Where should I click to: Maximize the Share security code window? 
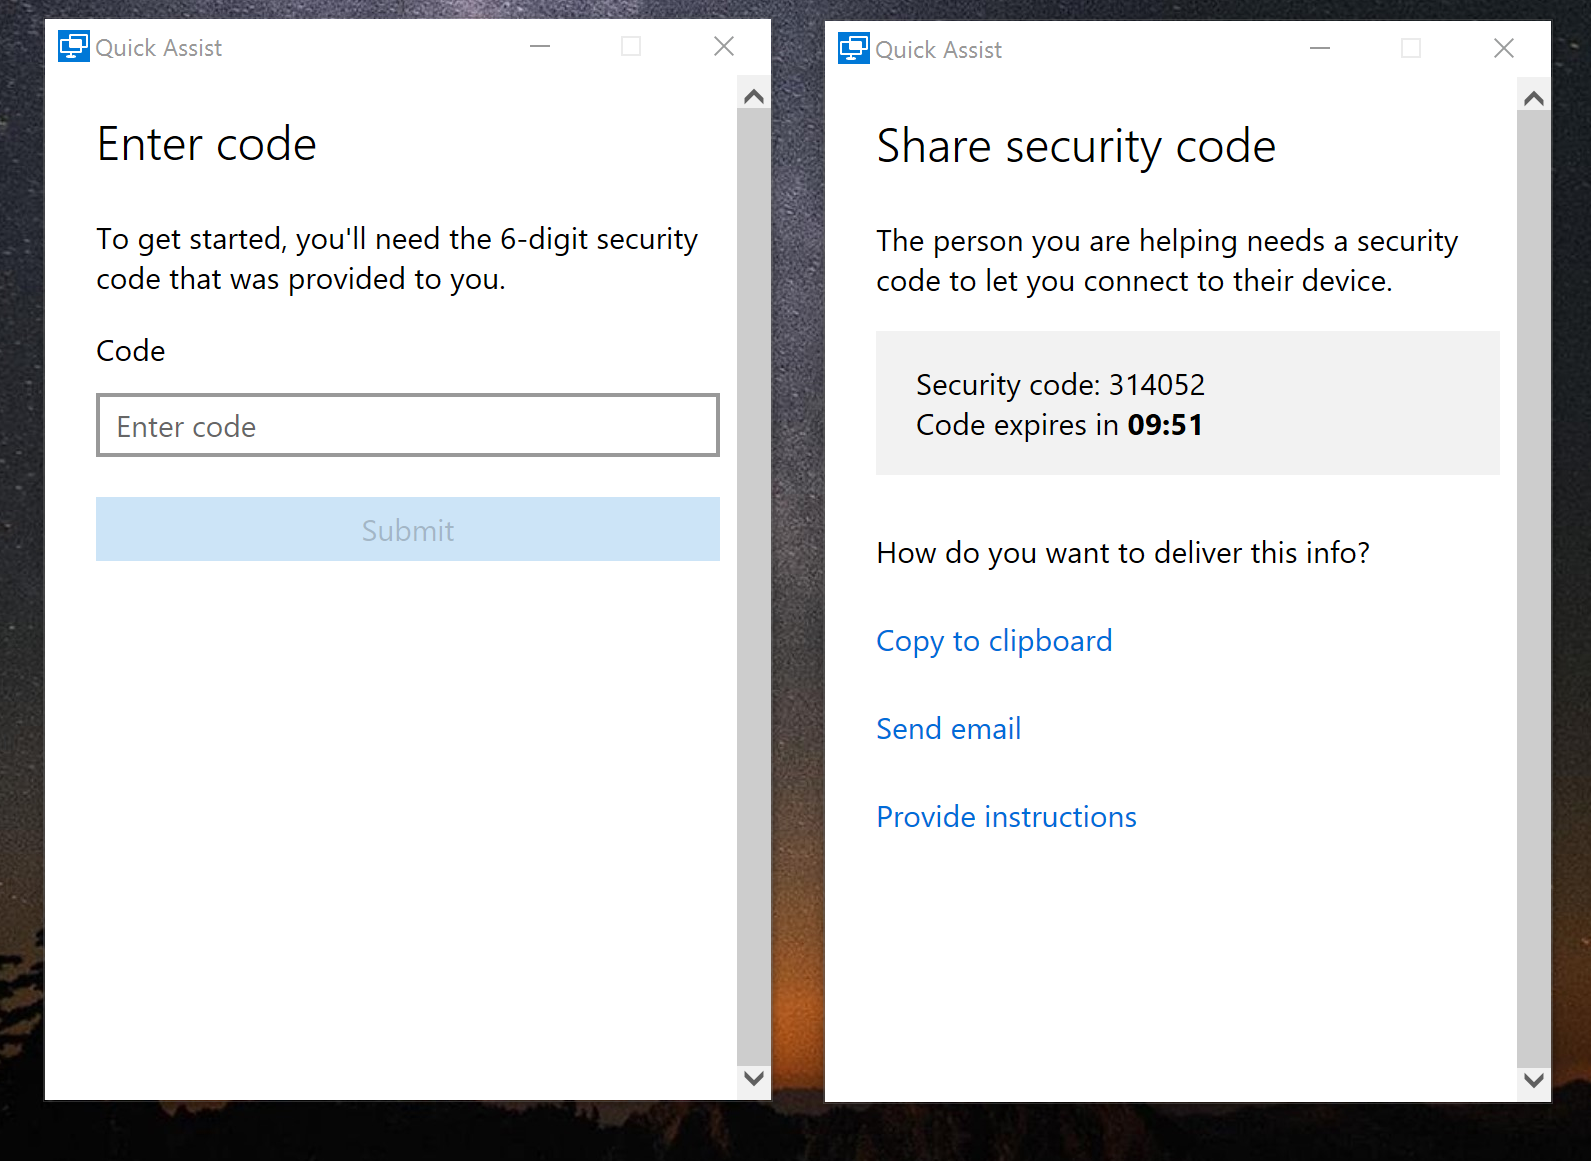point(1411,49)
